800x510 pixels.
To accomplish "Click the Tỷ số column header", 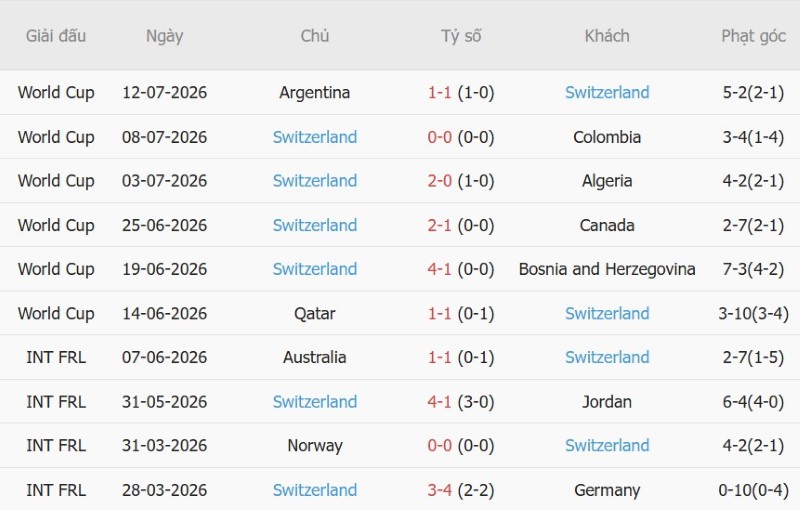I will pyautogui.click(x=461, y=36).
